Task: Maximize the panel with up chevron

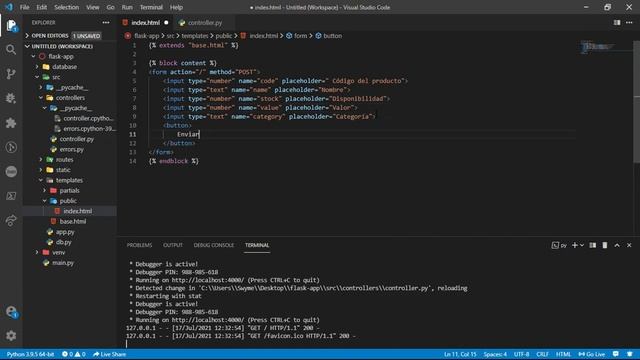Action: click(x=617, y=245)
